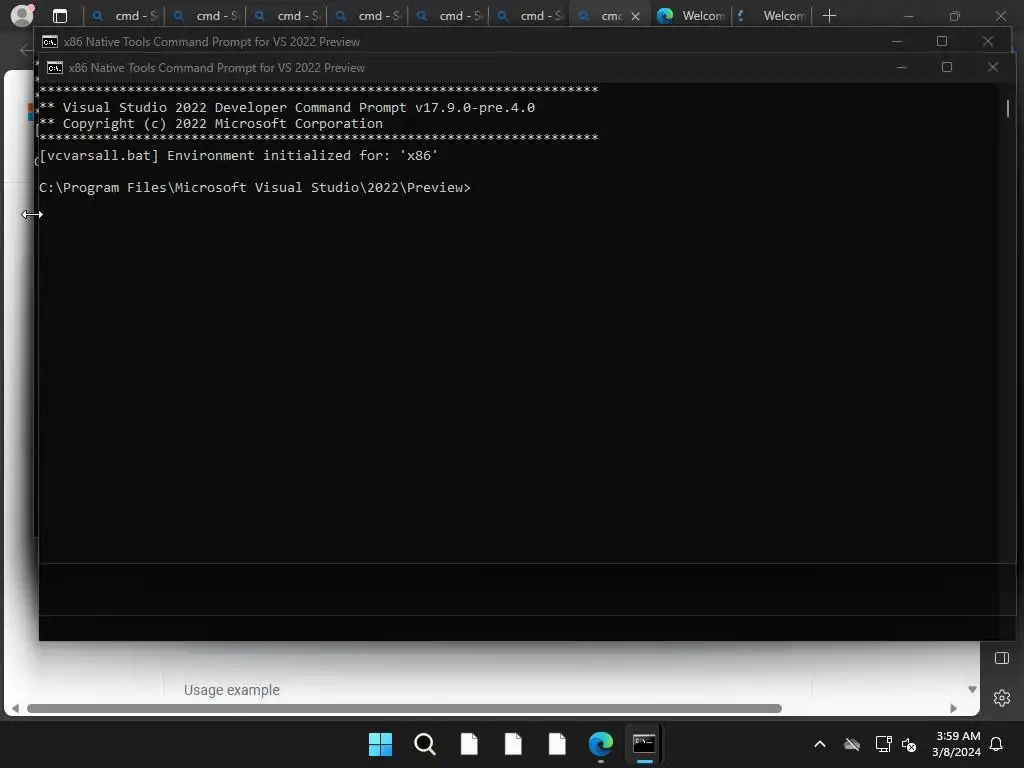Minimize the back command prompt window
This screenshot has height=768, width=1024.
897,41
